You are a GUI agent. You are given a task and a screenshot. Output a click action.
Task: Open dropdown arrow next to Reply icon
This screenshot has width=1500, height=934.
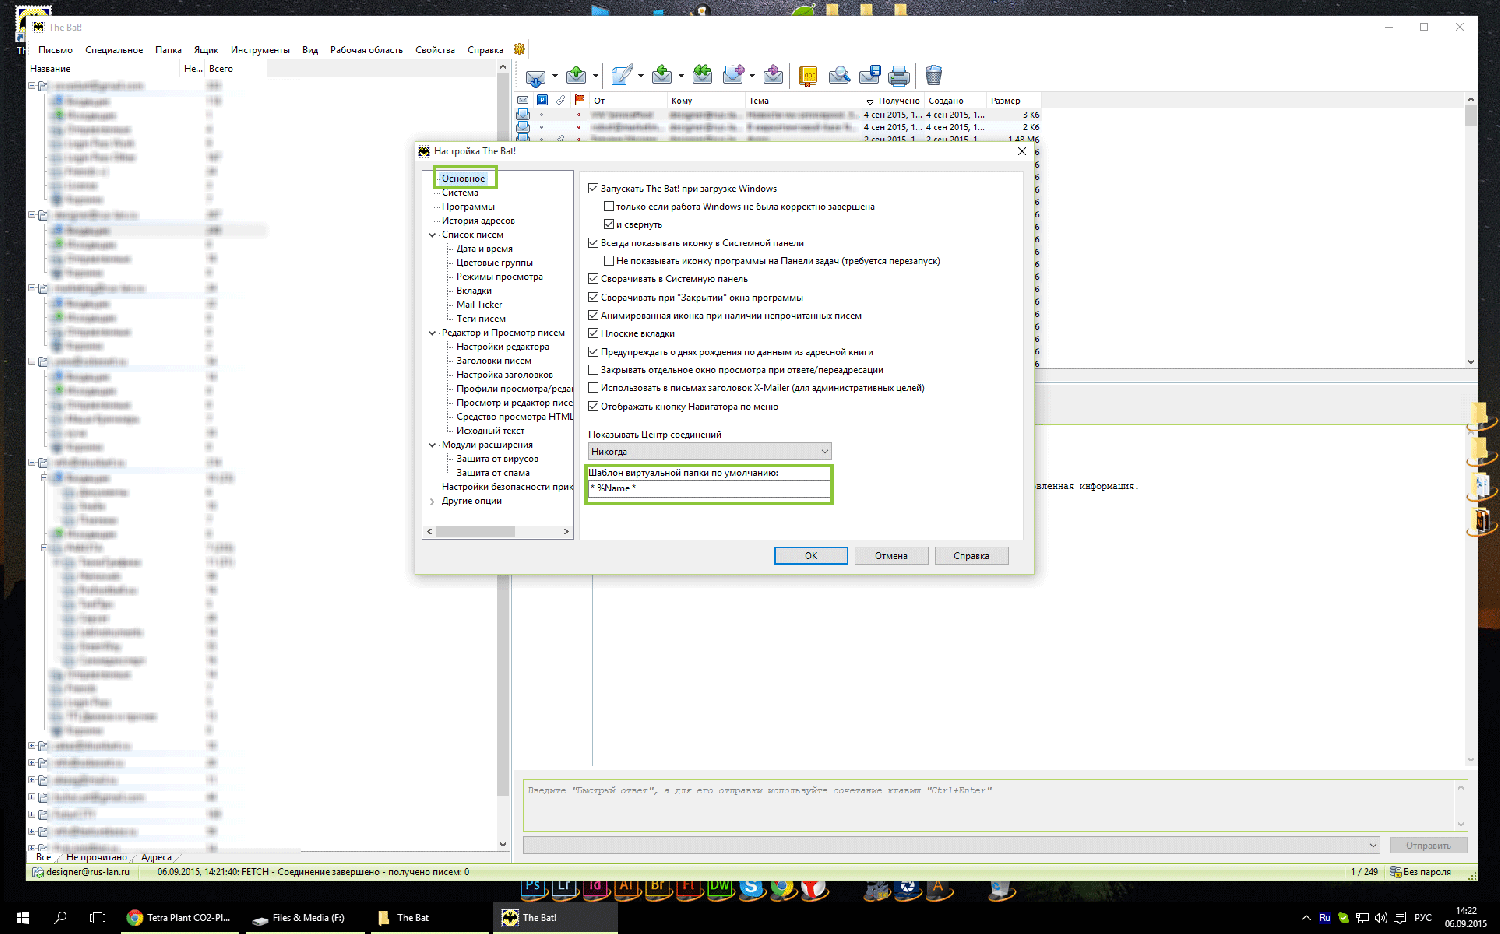[x=681, y=76]
